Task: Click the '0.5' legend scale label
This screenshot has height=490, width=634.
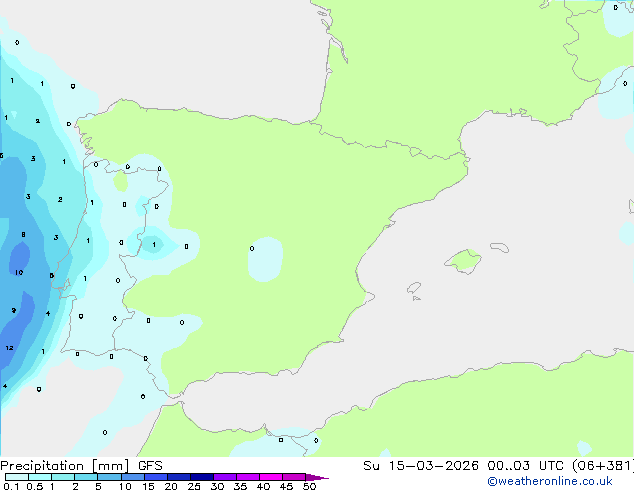Action: [x=35, y=486]
